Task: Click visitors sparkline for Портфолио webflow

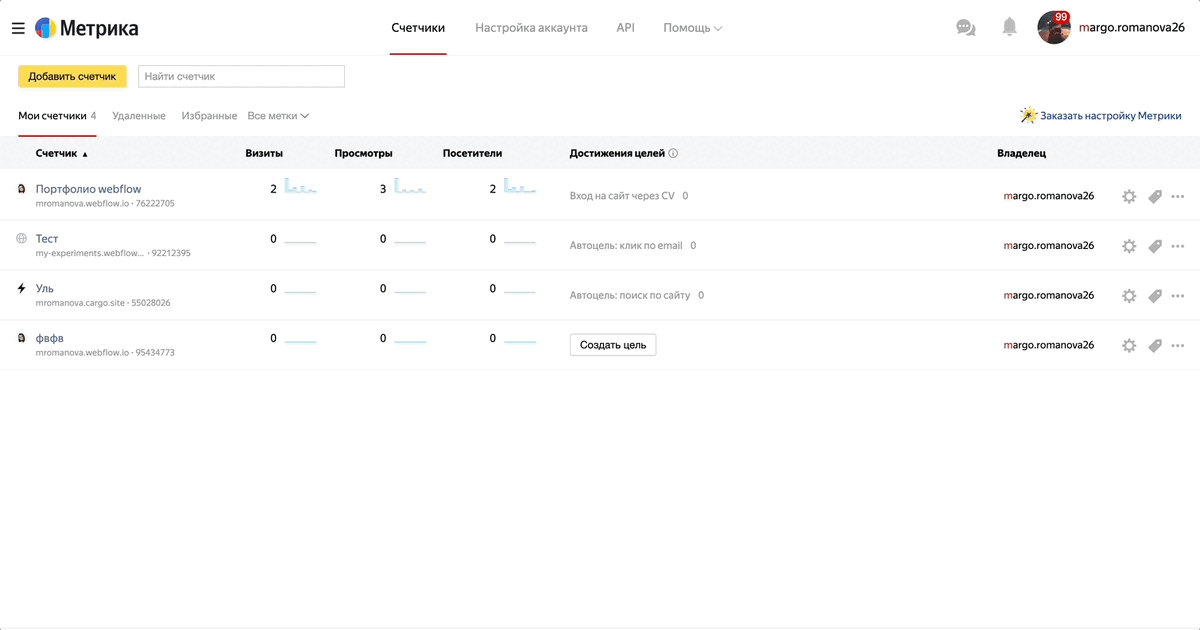Action: click(520, 186)
